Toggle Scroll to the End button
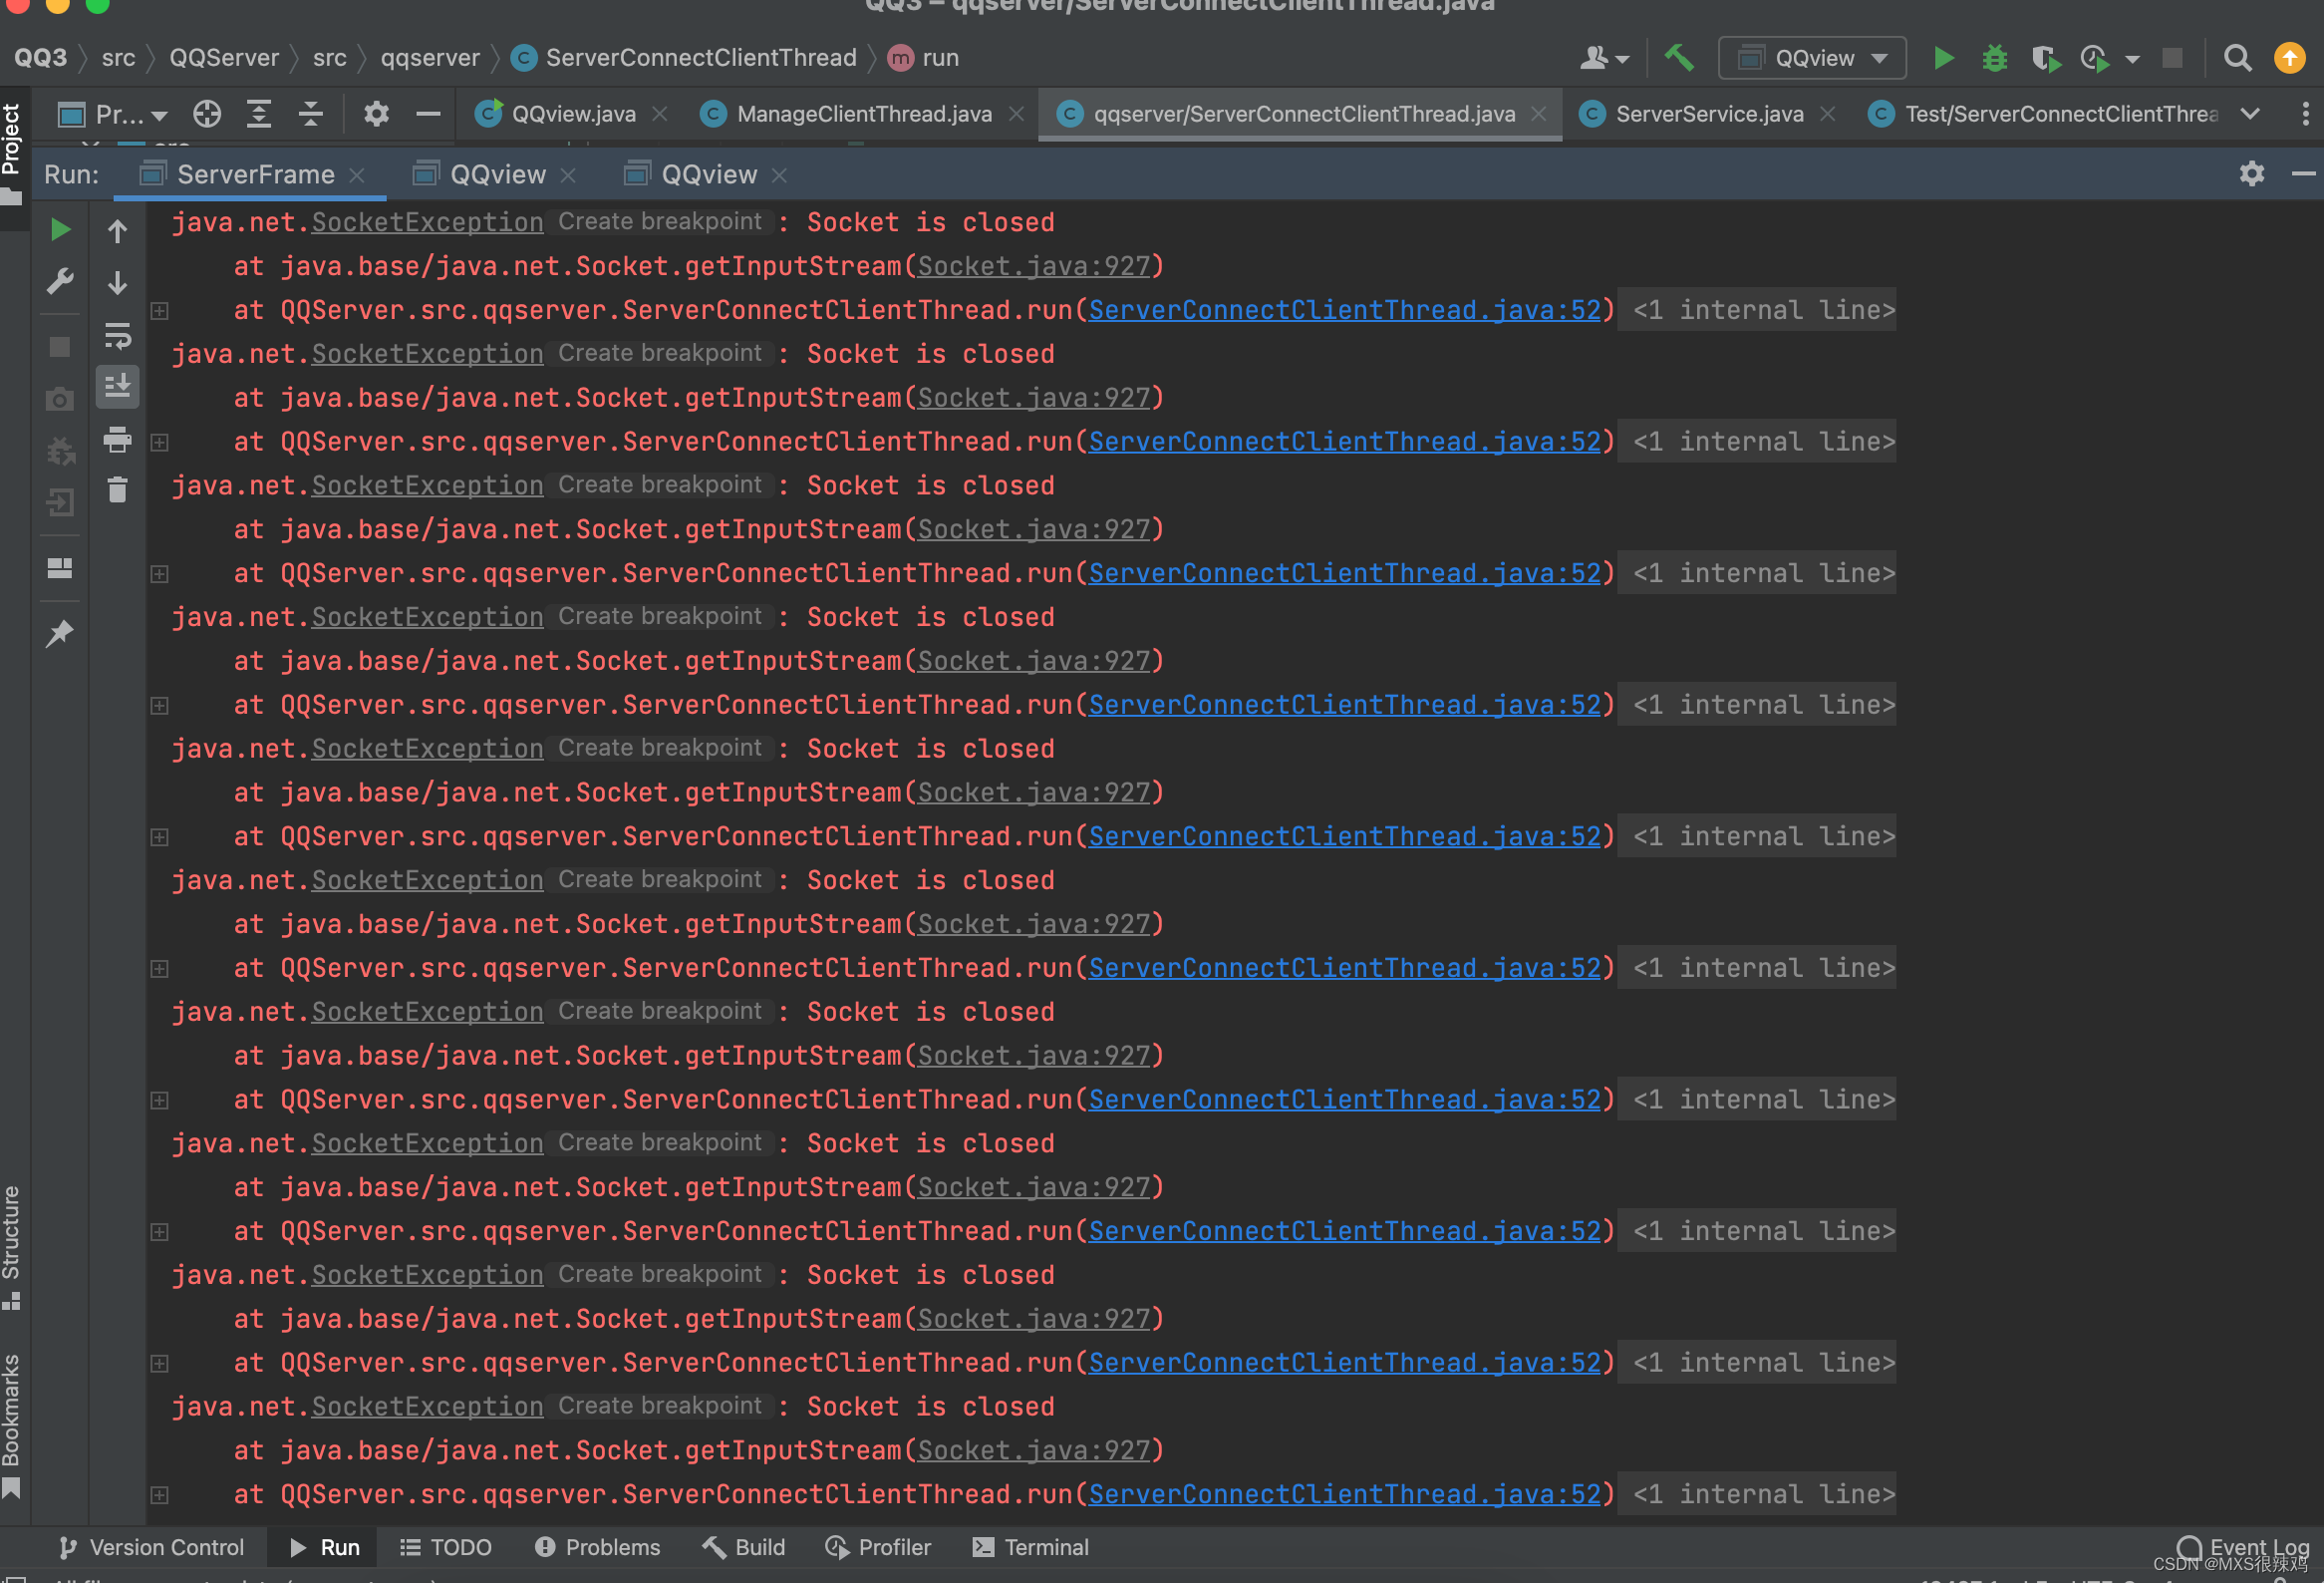This screenshot has width=2324, height=1583. tap(117, 385)
